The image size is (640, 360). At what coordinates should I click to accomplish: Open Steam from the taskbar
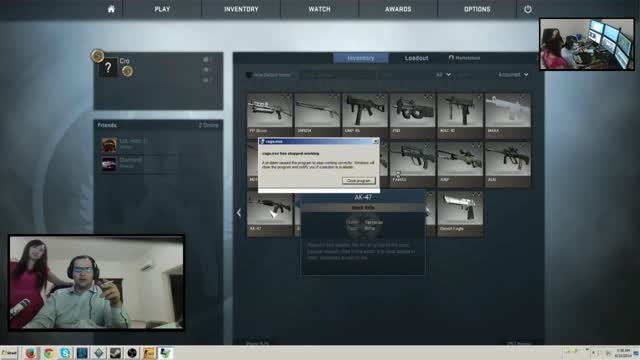coord(115,353)
